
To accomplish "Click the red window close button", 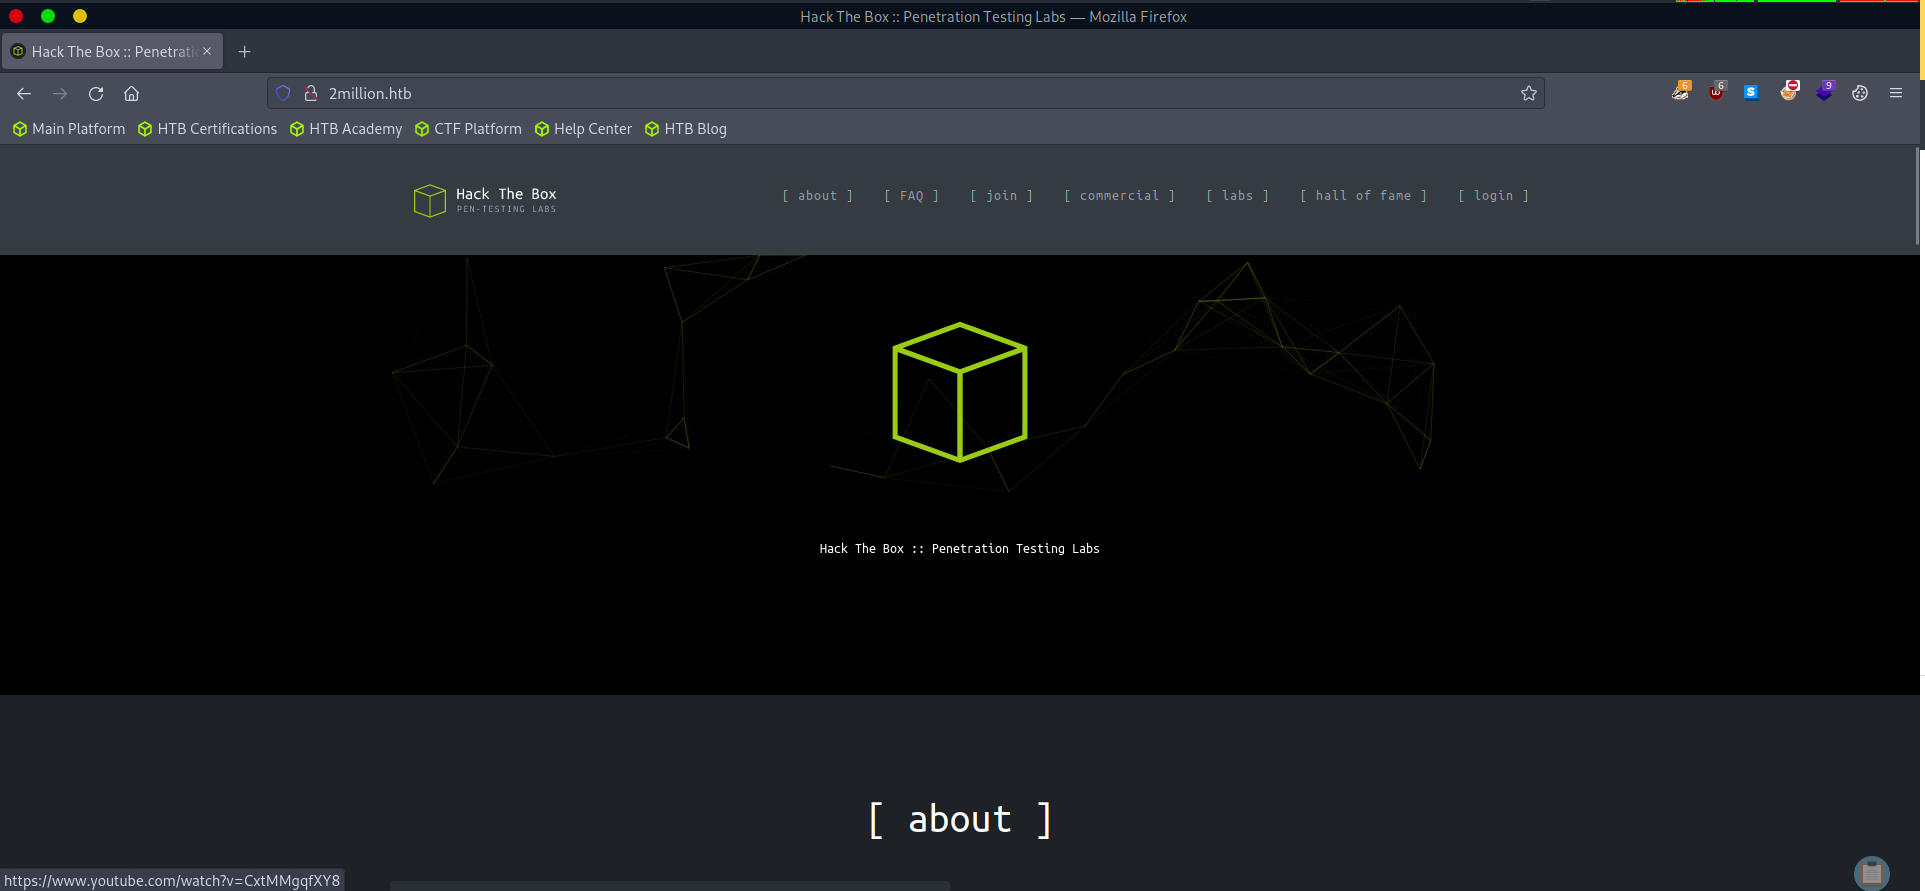I will [16, 16].
